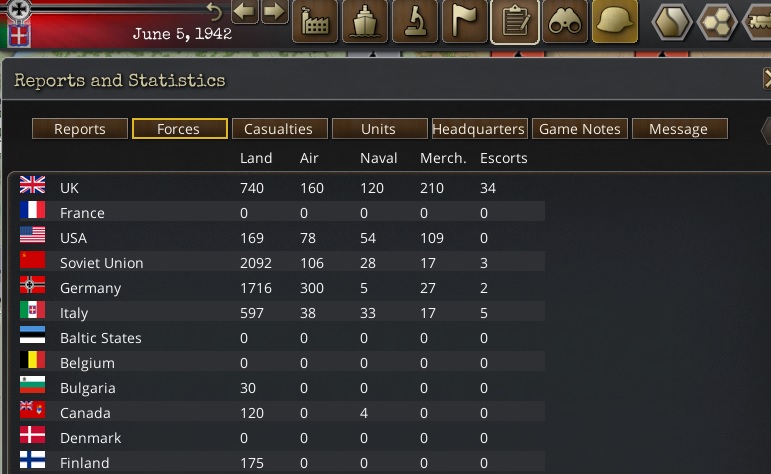Click the single hexagon map icon
This screenshot has height=474, width=771.
[x=672, y=21]
